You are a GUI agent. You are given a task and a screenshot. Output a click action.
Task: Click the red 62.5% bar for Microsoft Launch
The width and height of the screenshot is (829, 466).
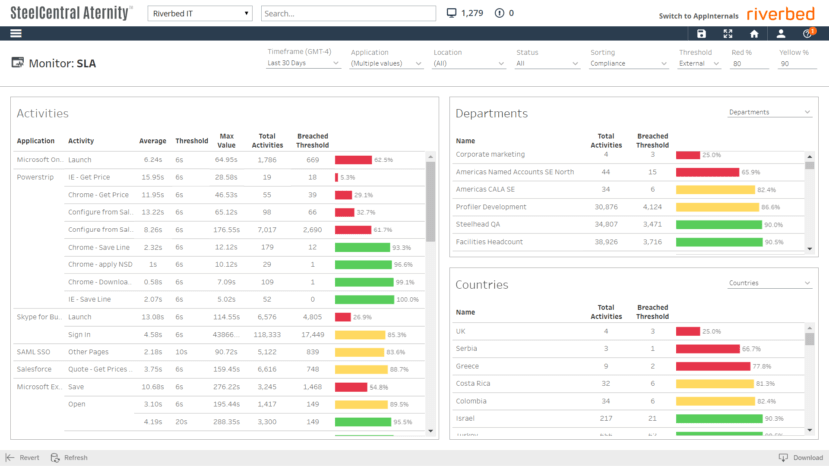[x=353, y=160]
